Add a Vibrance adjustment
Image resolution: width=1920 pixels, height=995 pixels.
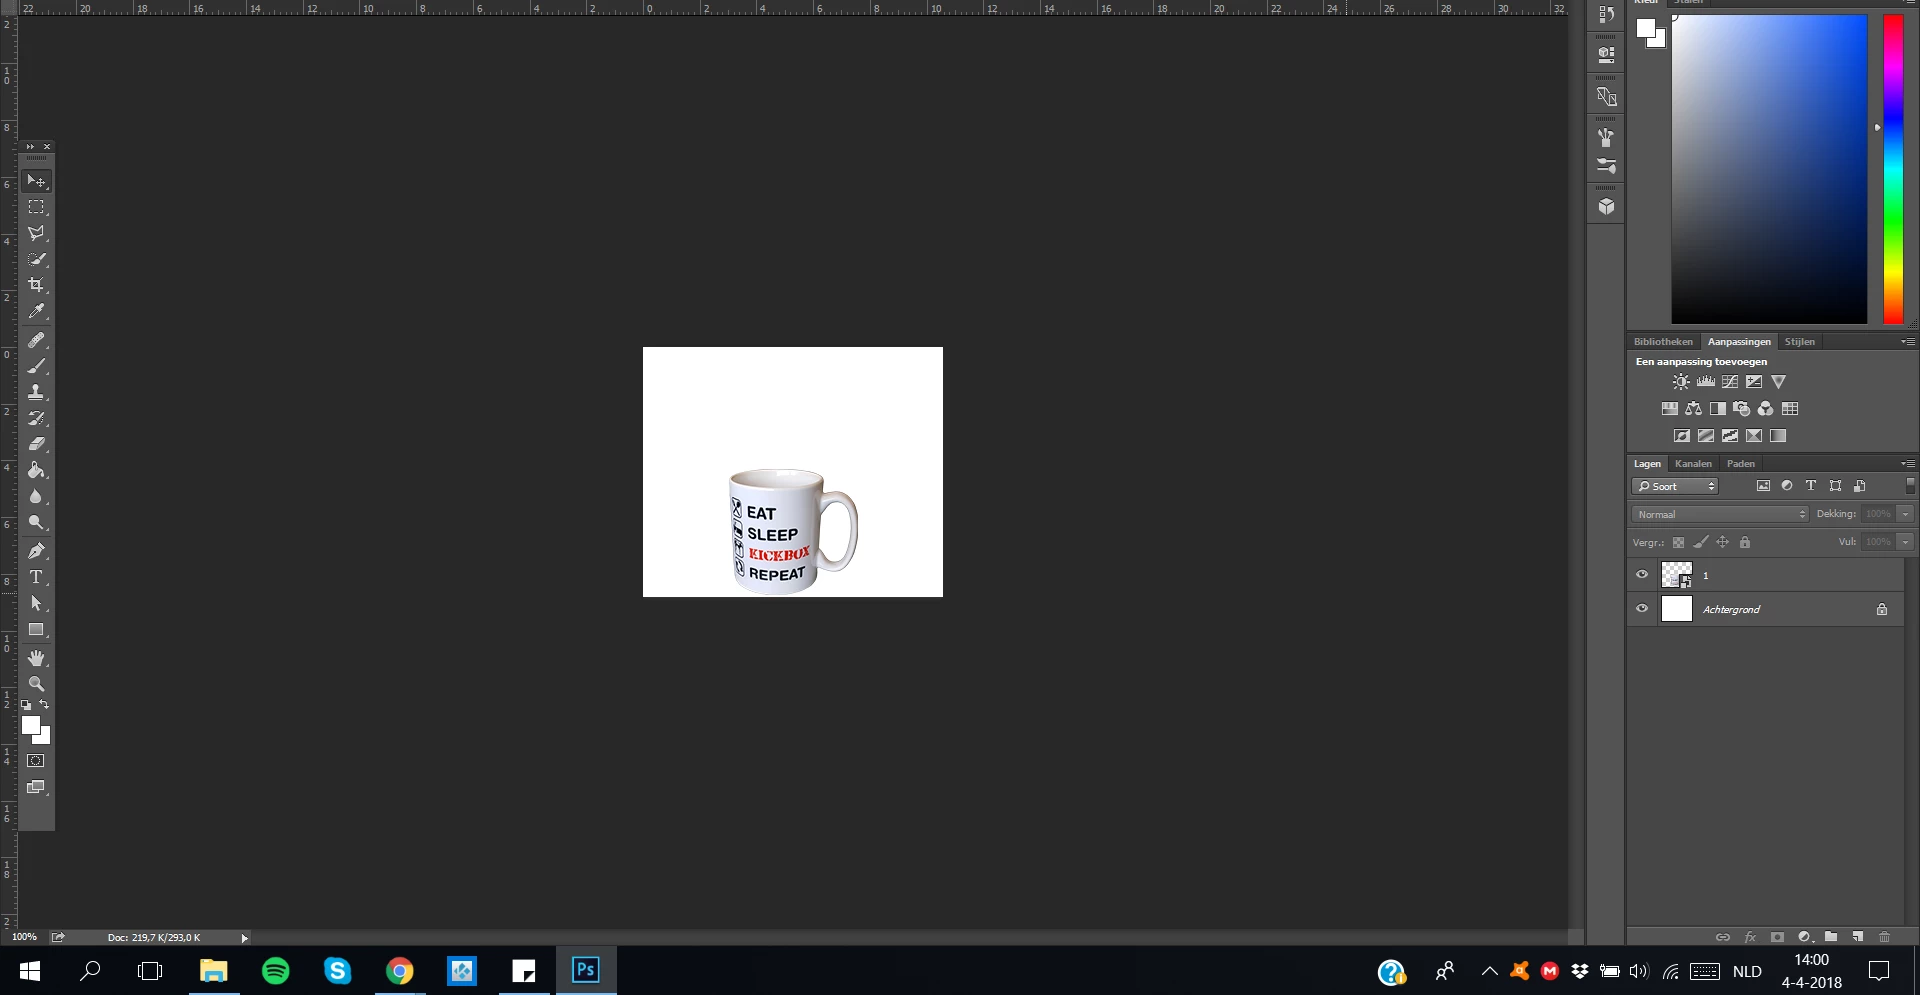pyautogui.click(x=1778, y=382)
